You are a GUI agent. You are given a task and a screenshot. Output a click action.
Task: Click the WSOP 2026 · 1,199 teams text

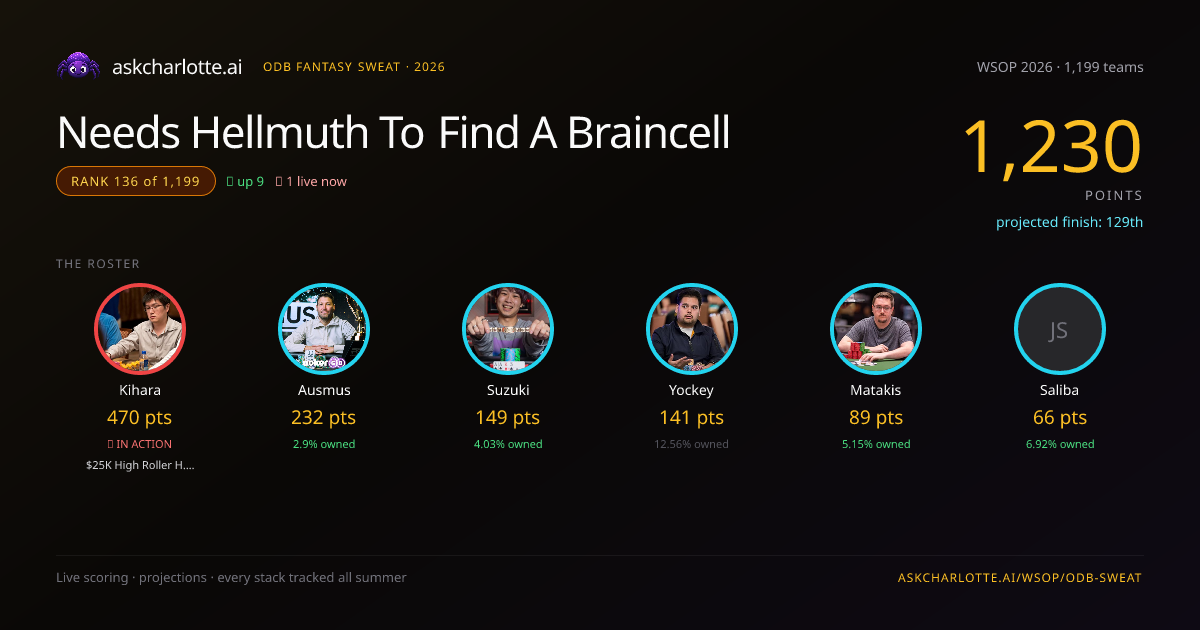tap(1060, 67)
